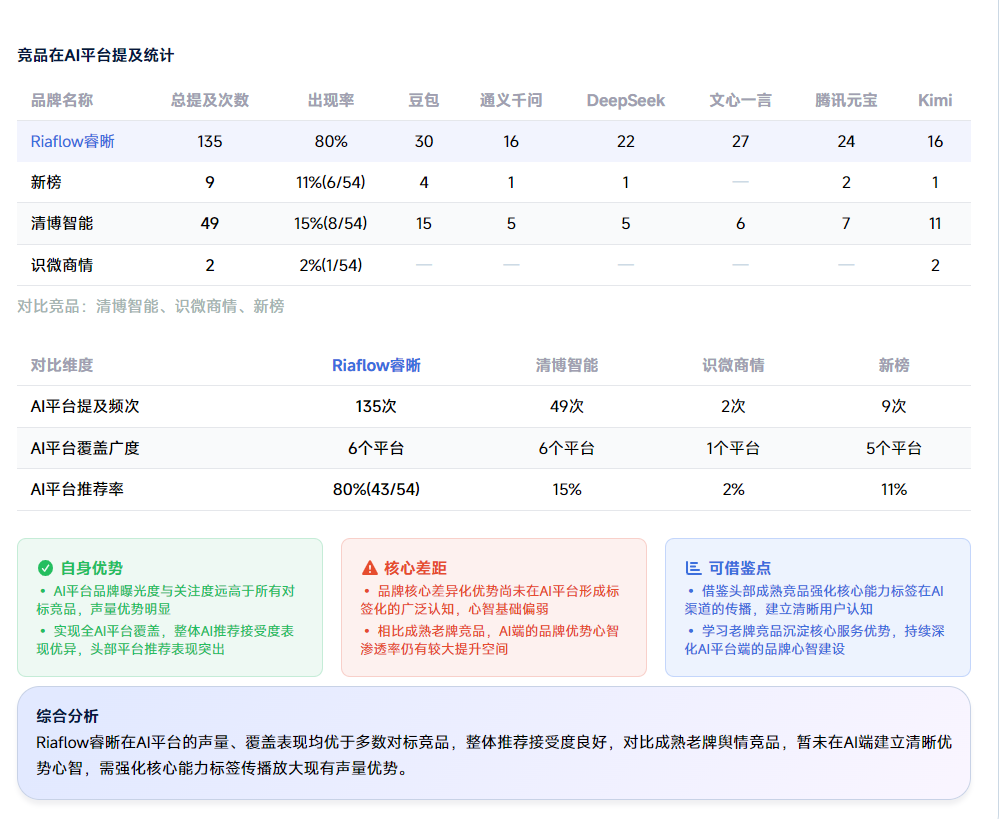Click the 11%(6/54) rate cell
Image resolution: width=999 pixels, height=819 pixels.
tap(331, 182)
